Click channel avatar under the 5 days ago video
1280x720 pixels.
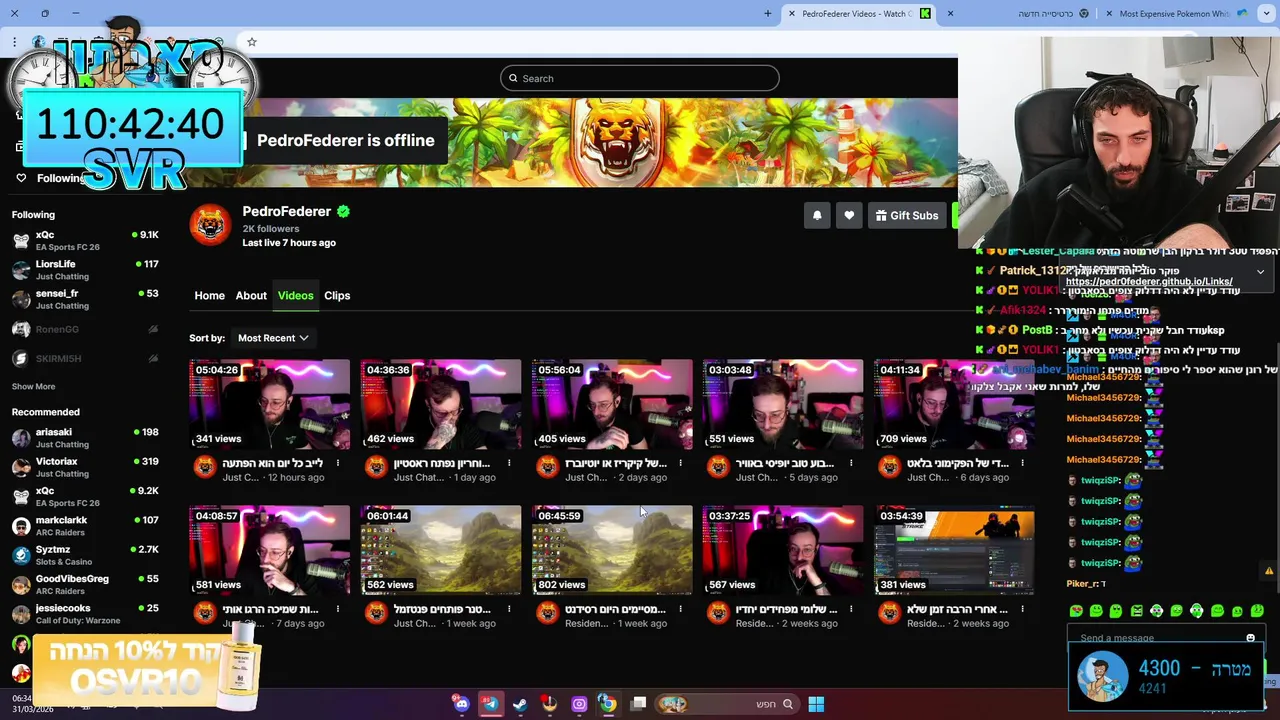point(718,467)
